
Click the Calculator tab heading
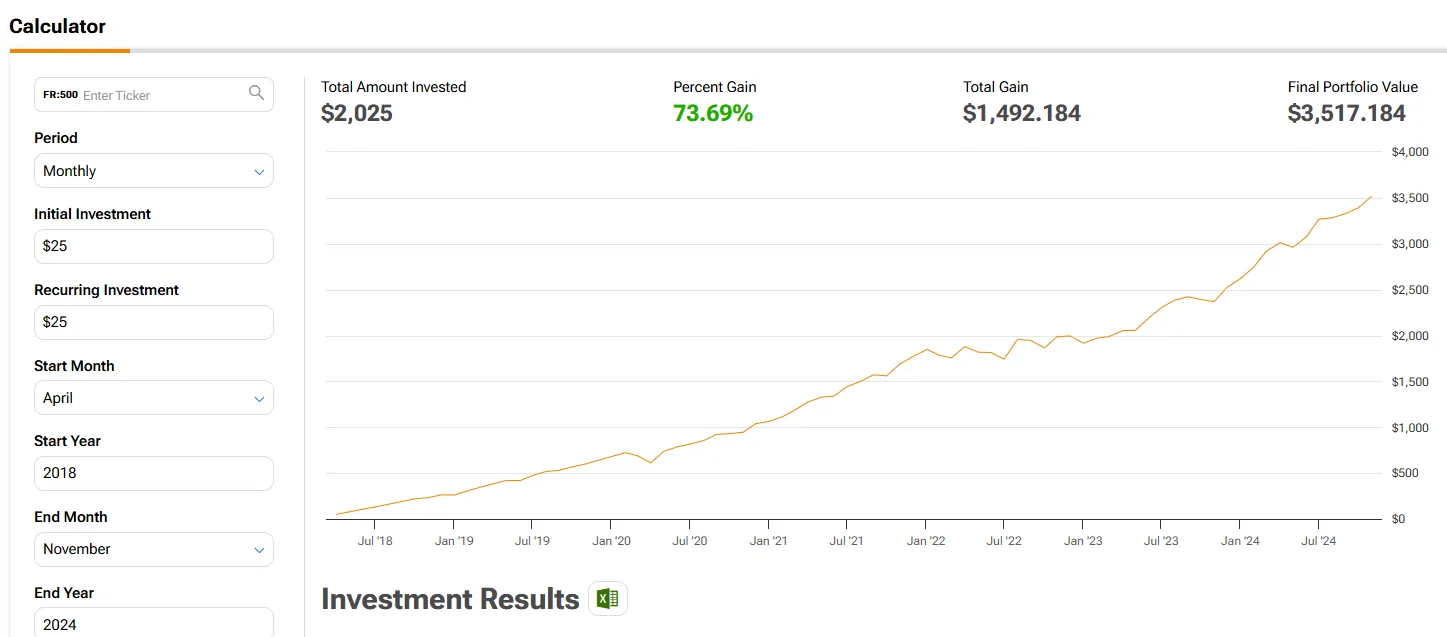[x=58, y=27]
